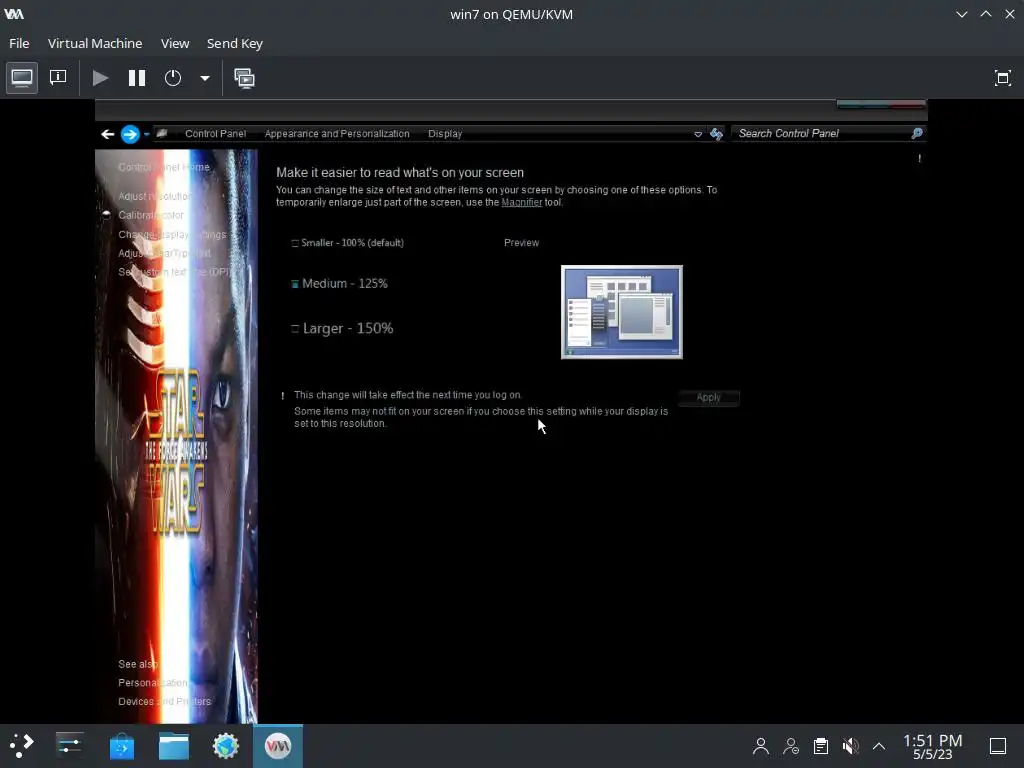
Task: Switch console to fullscreen
Action: click(1002, 78)
